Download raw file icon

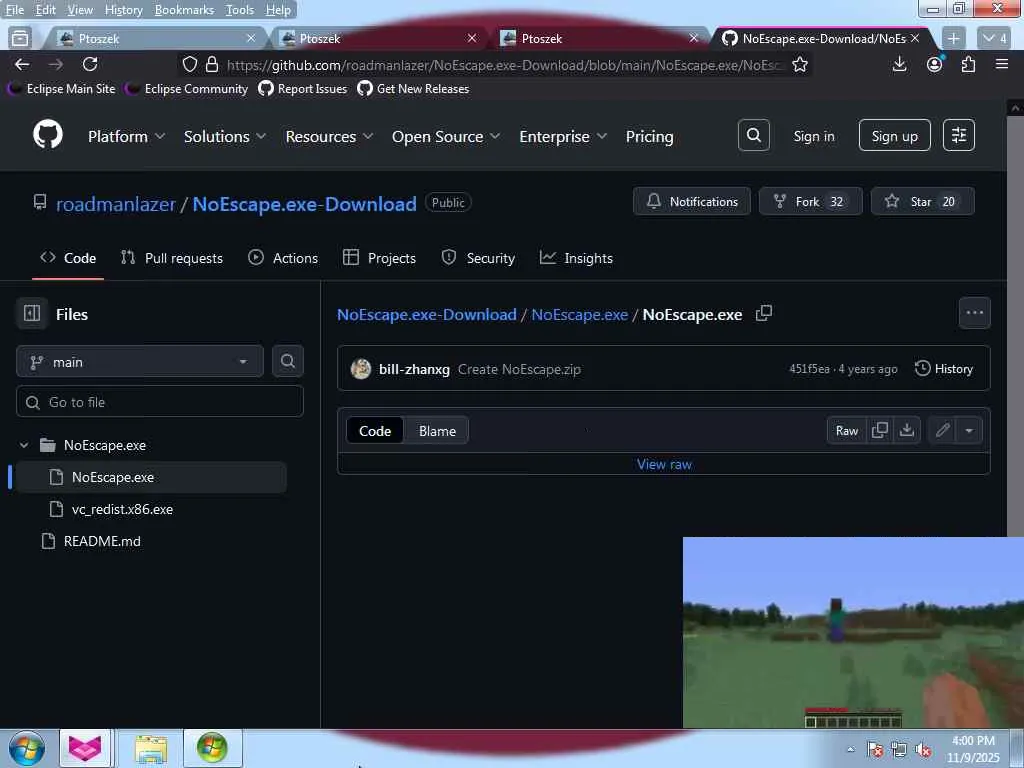click(x=907, y=430)
